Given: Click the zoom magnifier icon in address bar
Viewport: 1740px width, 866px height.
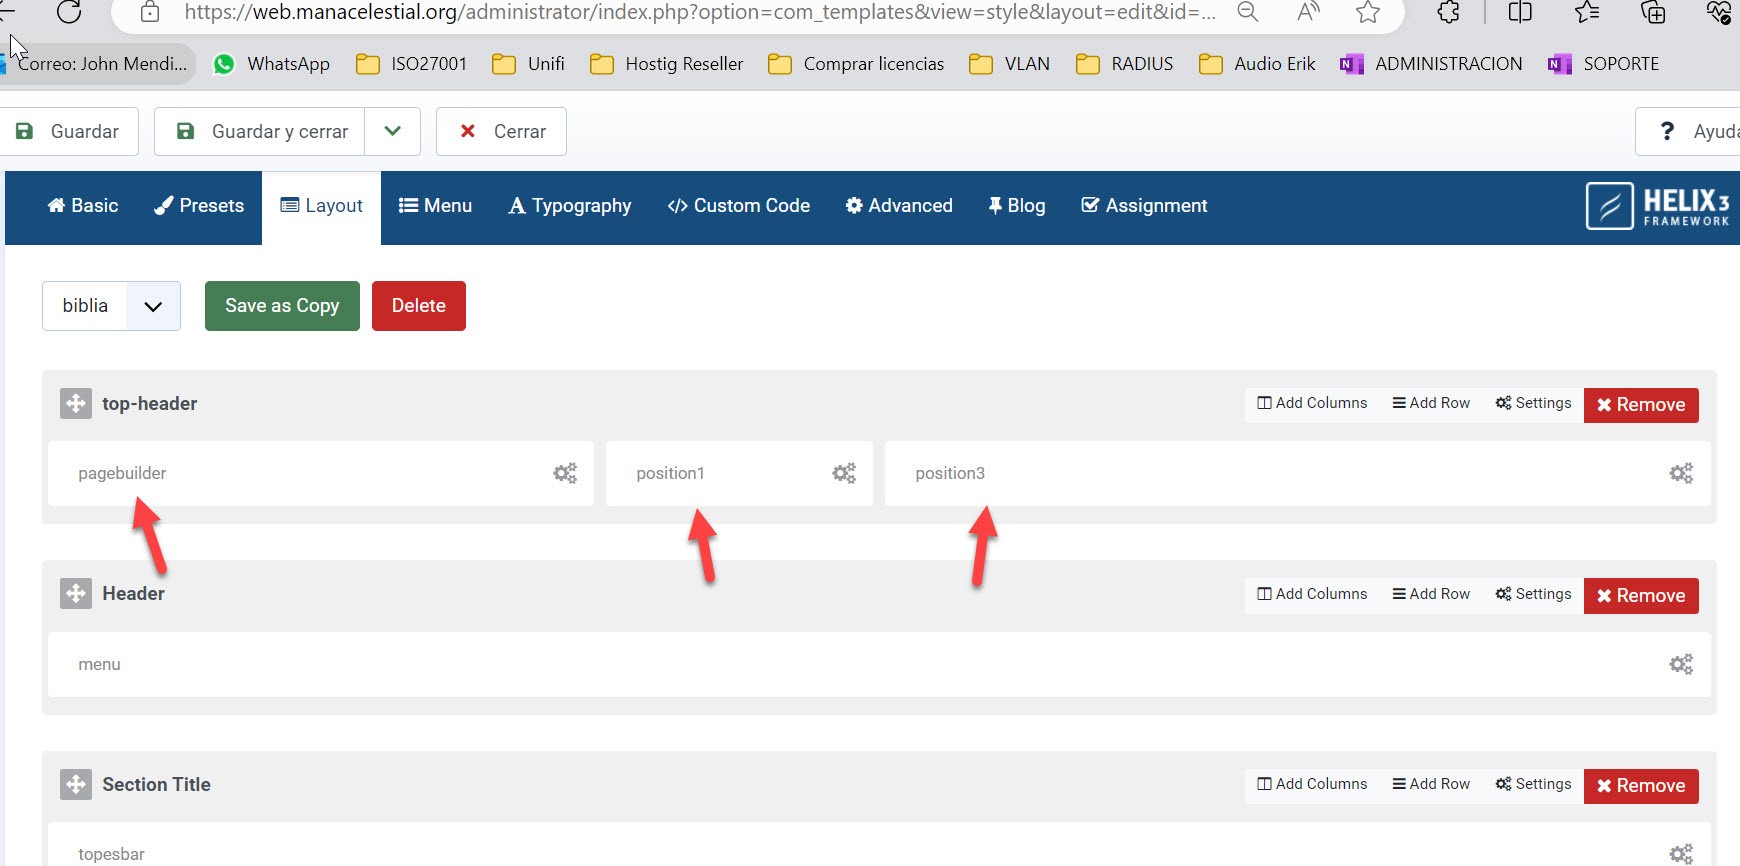Looking at the screenshot, I should (x=1248, y=12).
